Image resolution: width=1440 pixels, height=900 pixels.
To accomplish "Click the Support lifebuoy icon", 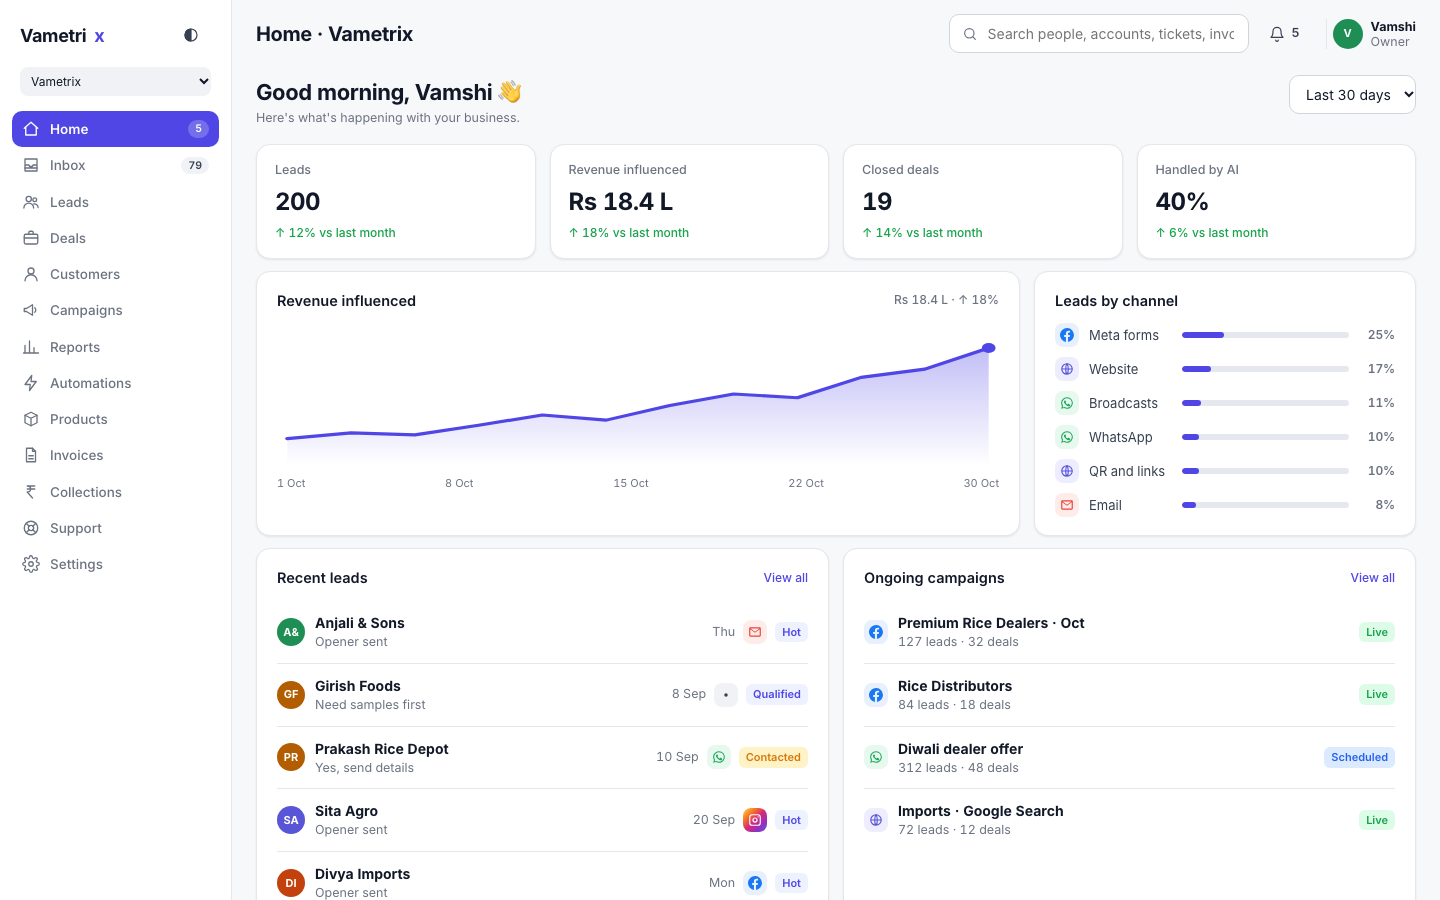I will click(x=31, y=528).
